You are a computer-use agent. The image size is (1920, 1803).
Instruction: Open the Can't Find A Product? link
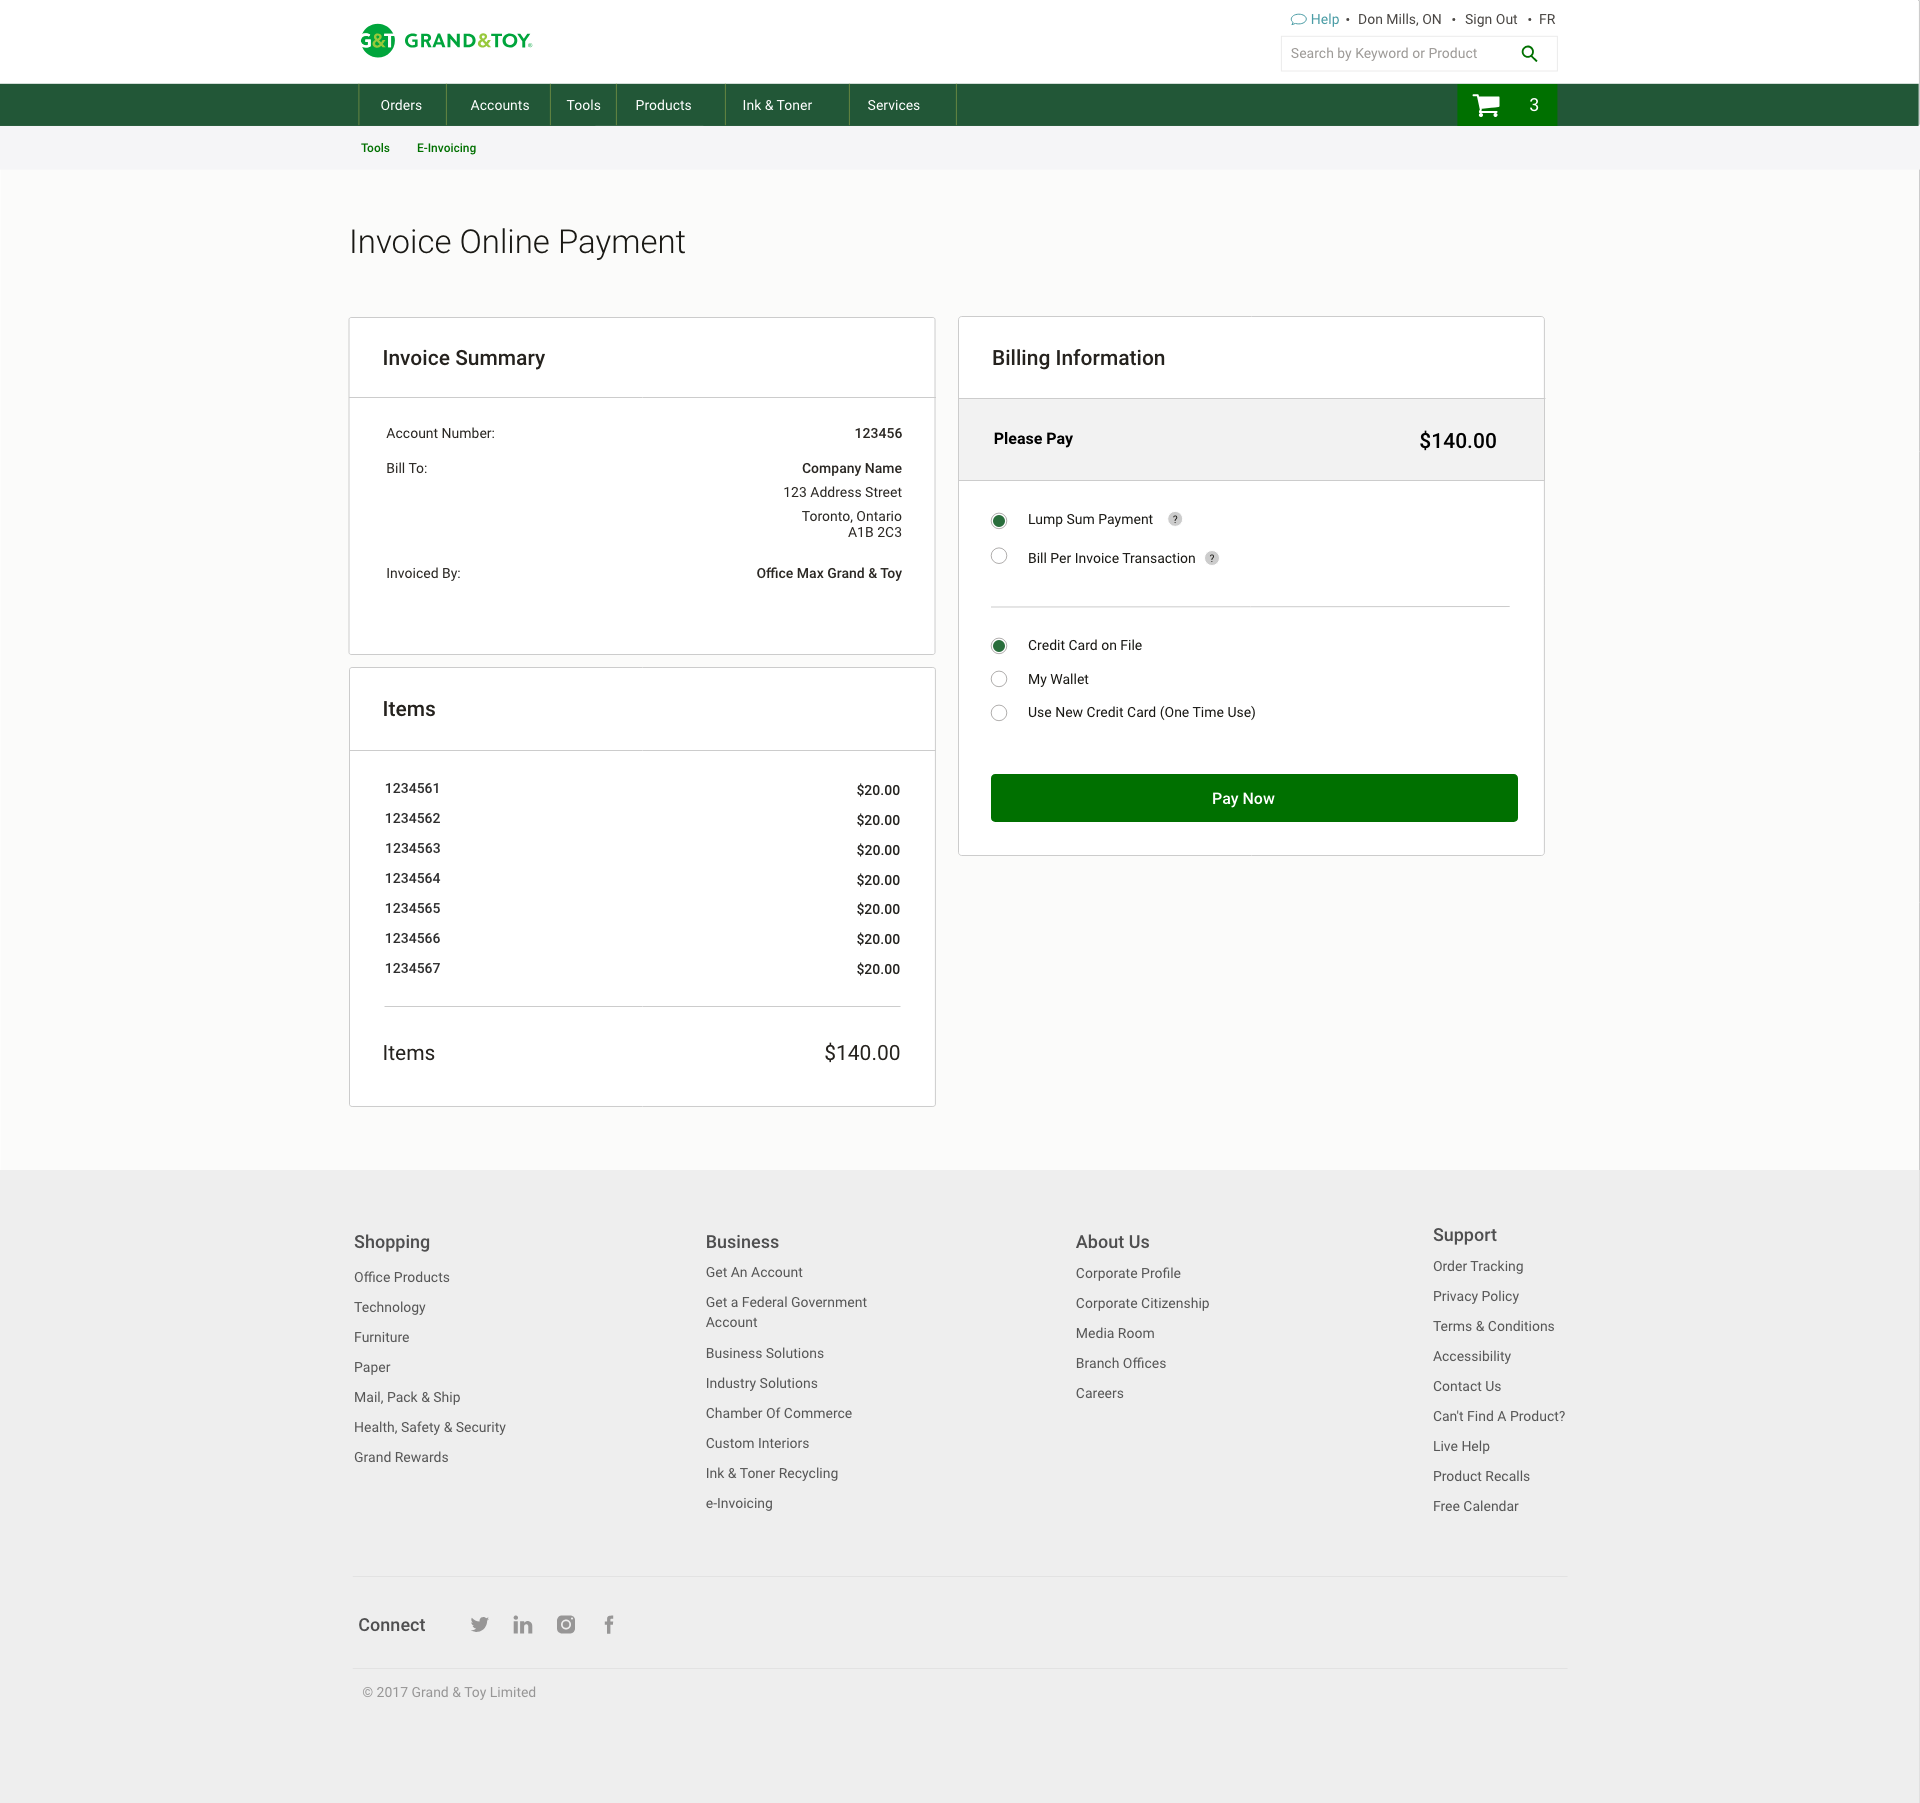1499,1416
